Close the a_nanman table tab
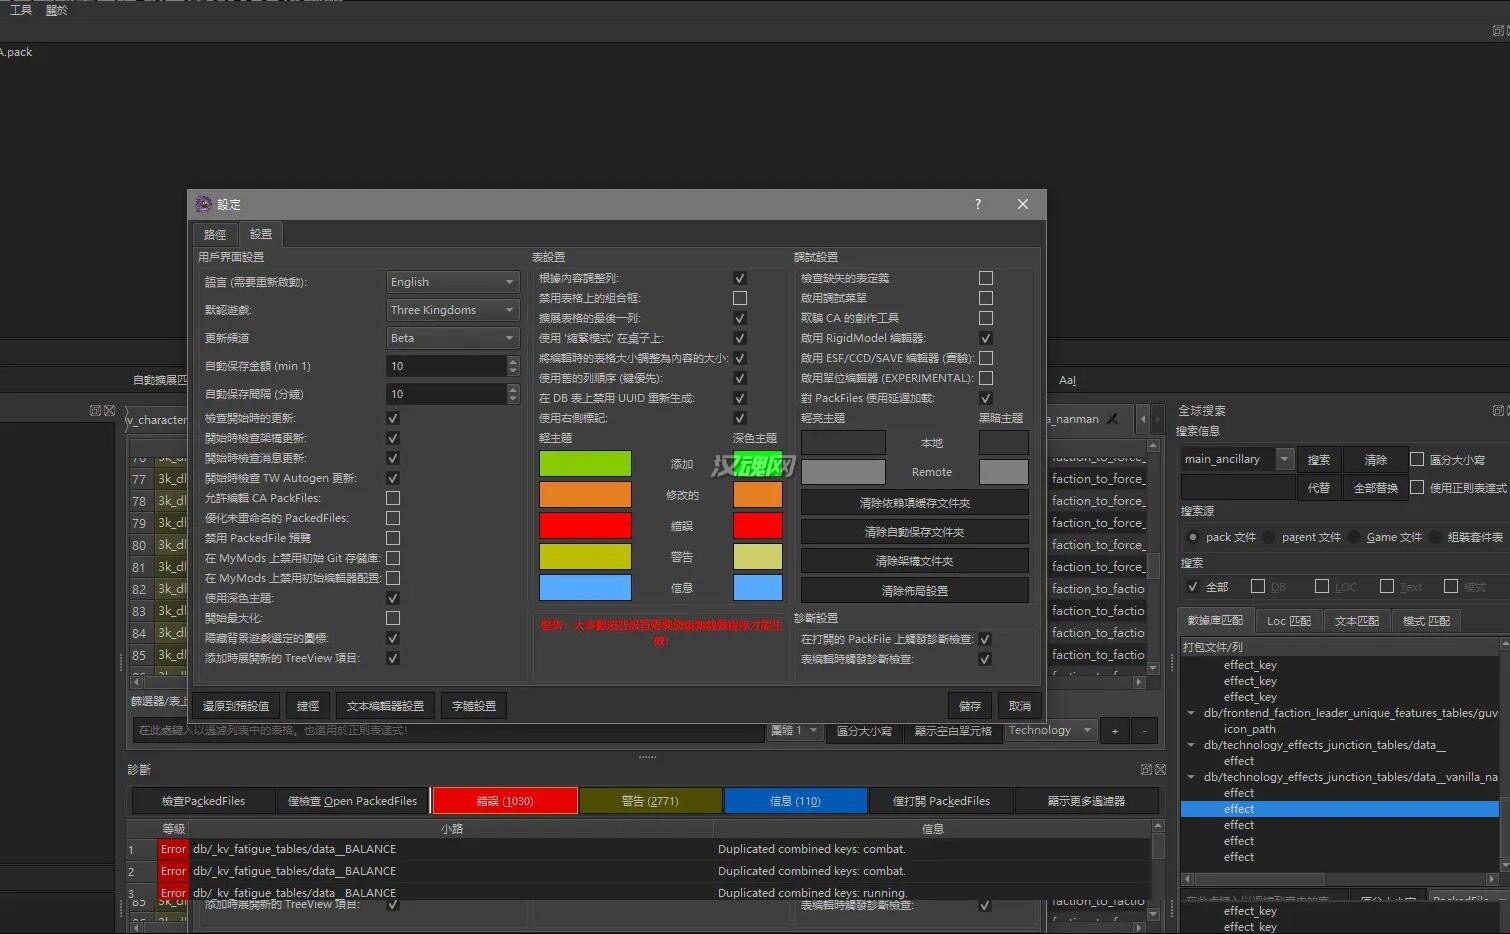 (x=1112, y=419)
